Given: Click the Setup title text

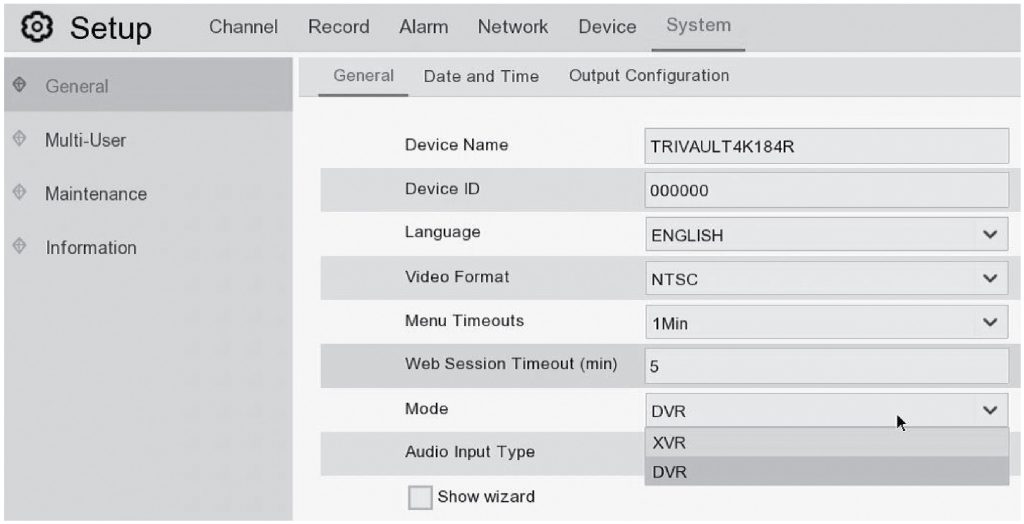Looking at the screenshot, I should (x=111, y=29).
